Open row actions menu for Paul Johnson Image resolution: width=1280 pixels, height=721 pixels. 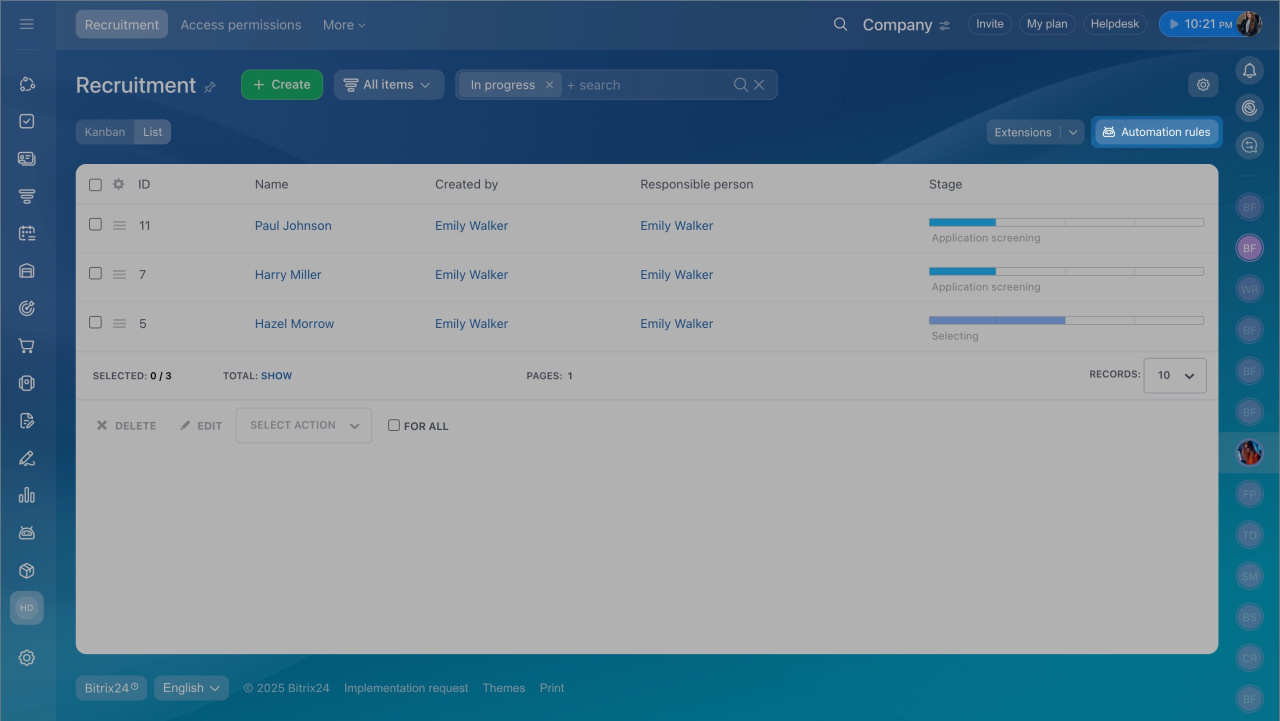[119, 226]
